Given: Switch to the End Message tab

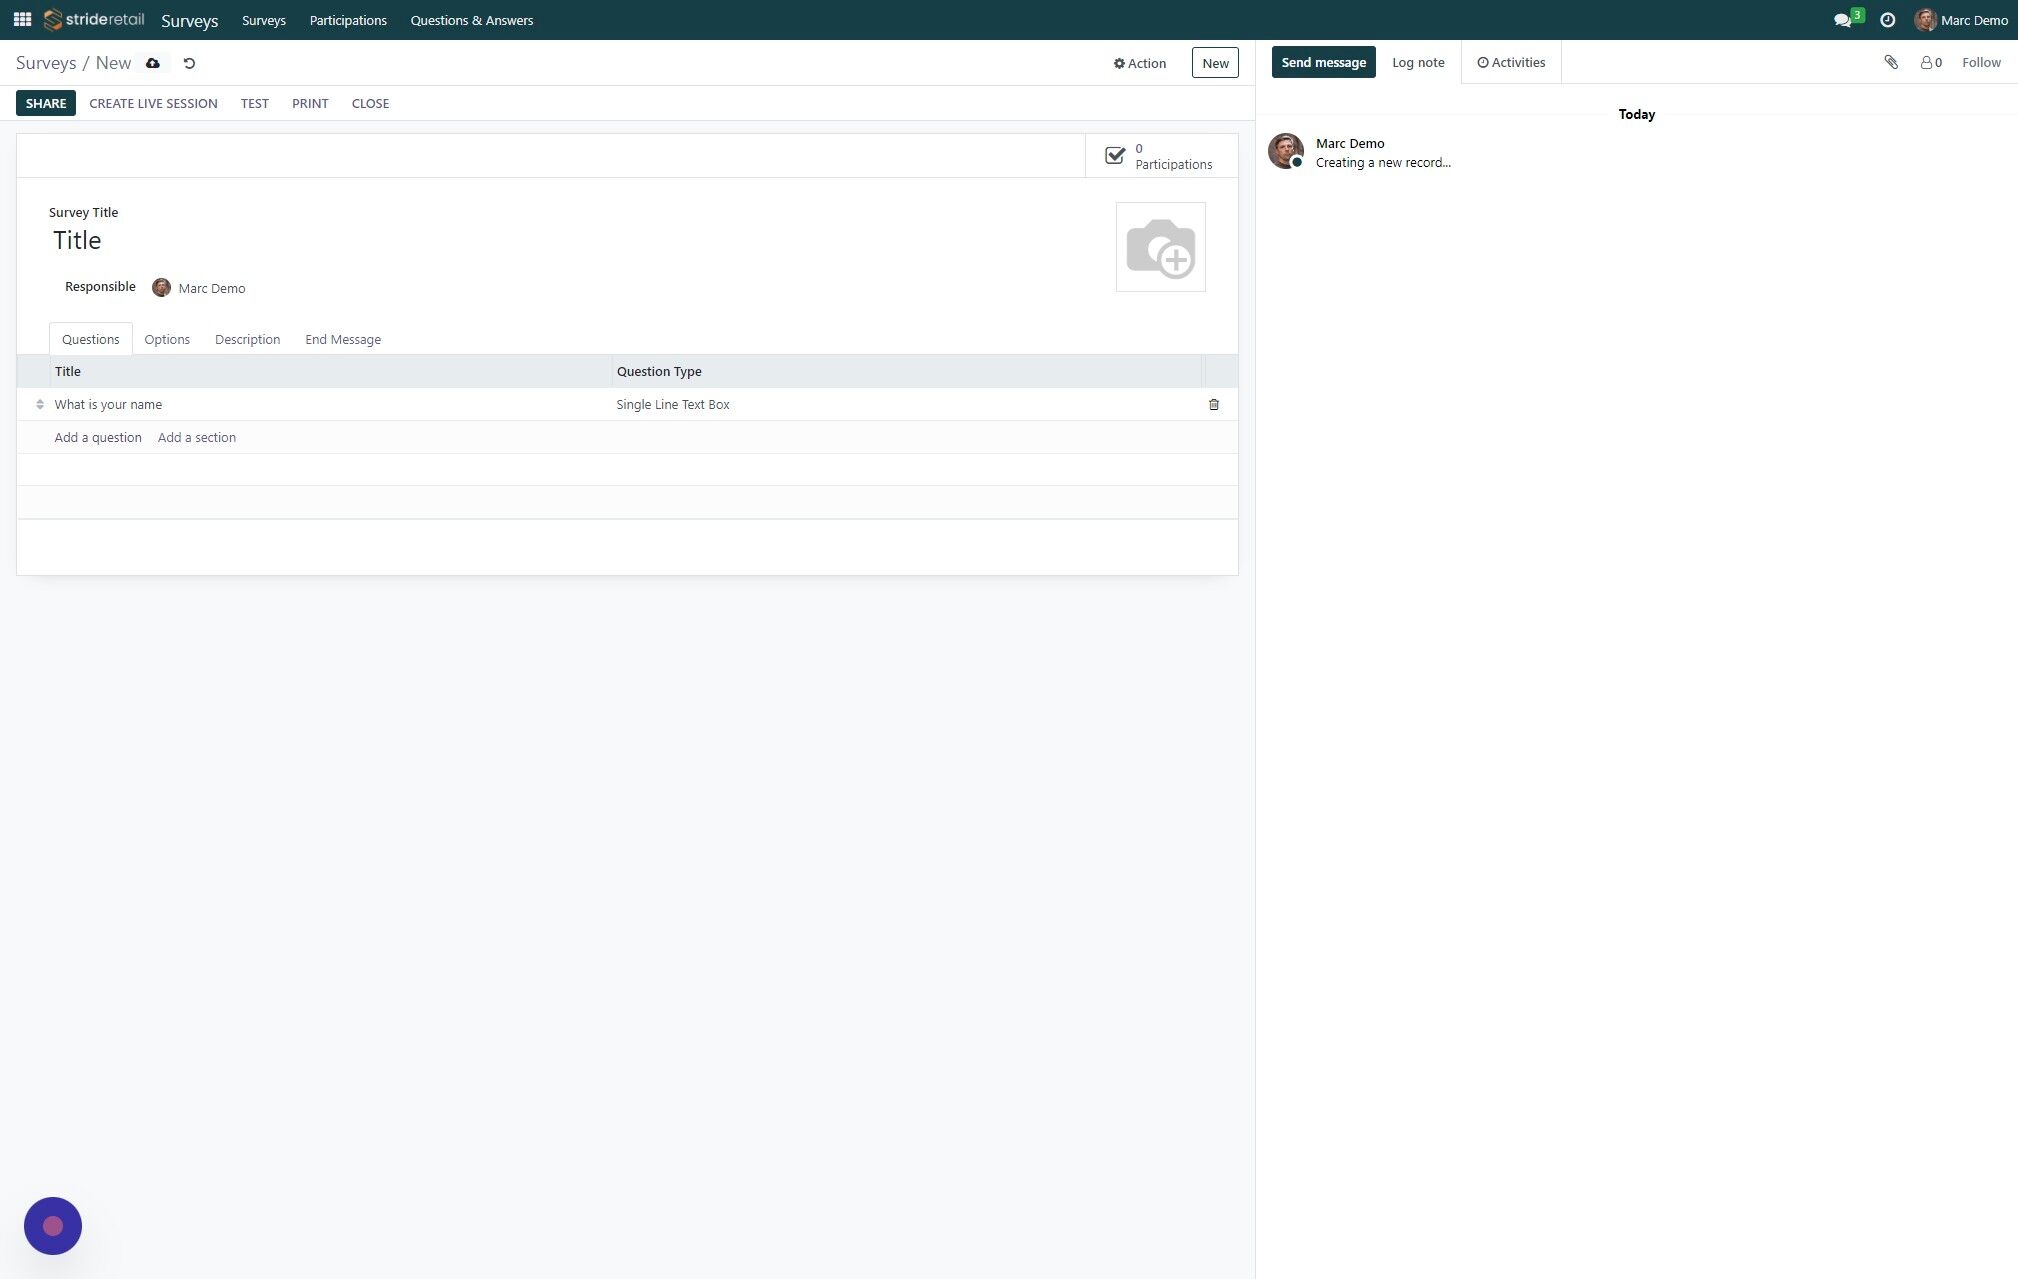Looking at the screenshot, I should click(x=343, y=339).
